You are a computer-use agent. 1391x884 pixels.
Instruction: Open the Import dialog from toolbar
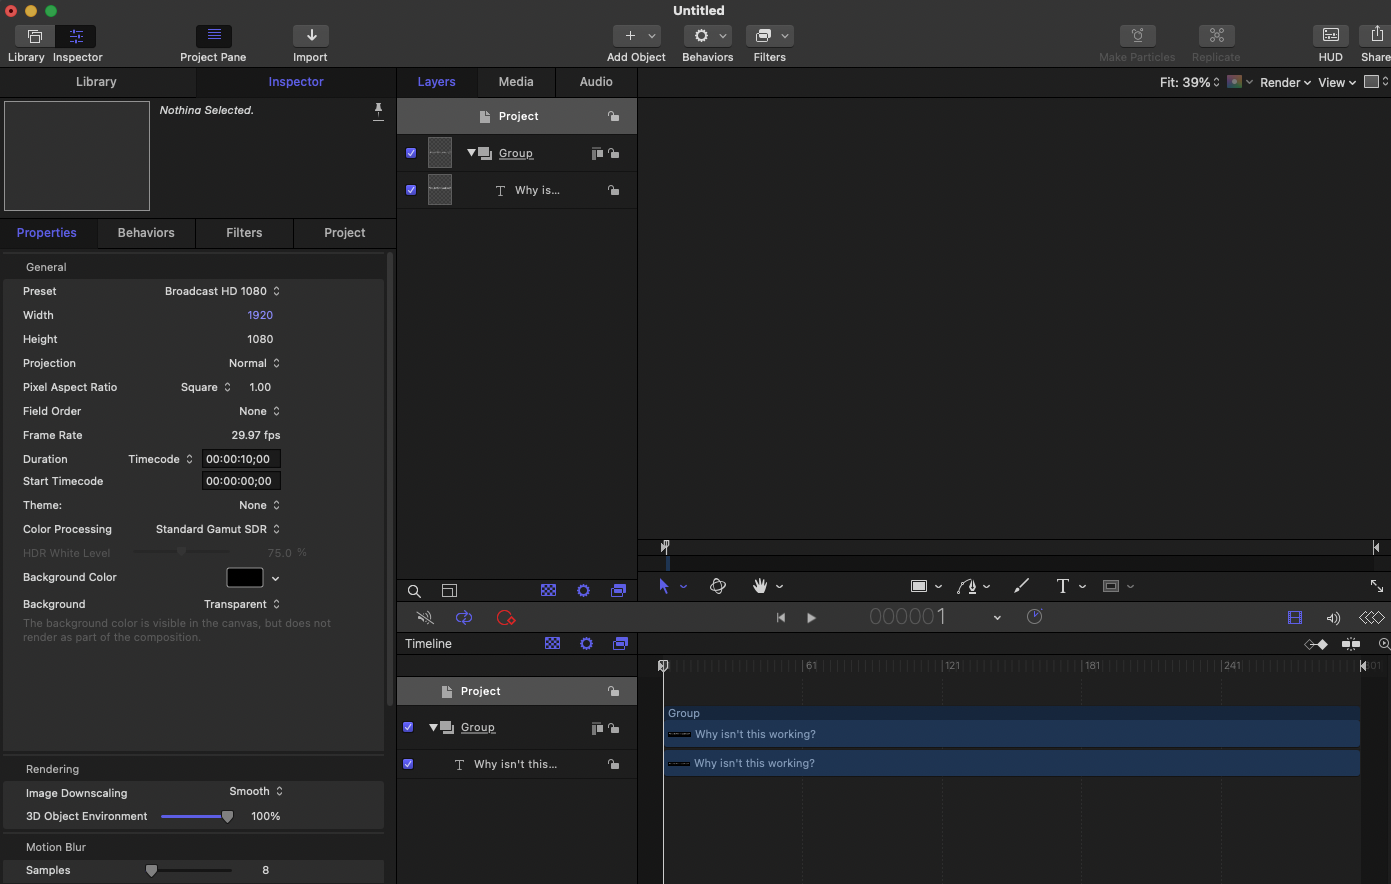point(311,36)
